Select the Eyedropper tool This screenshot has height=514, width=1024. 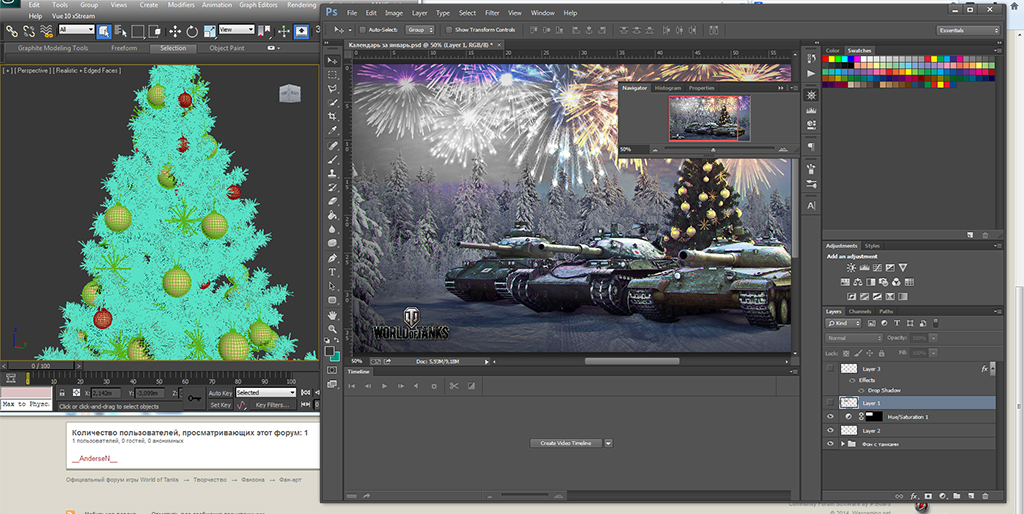tap(332, 130)
